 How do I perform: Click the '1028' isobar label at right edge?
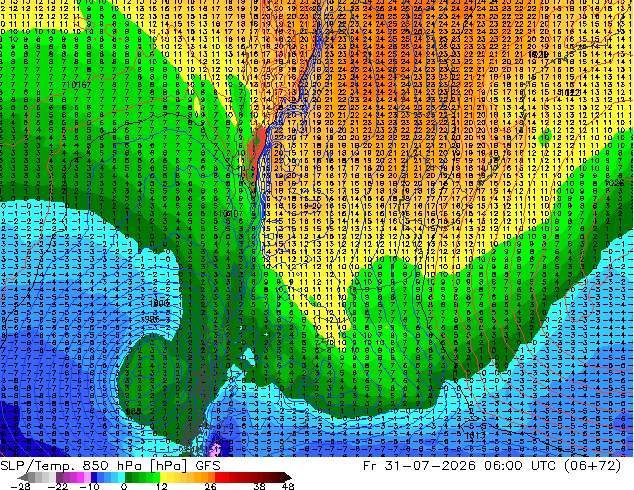[x=614, y=183]
